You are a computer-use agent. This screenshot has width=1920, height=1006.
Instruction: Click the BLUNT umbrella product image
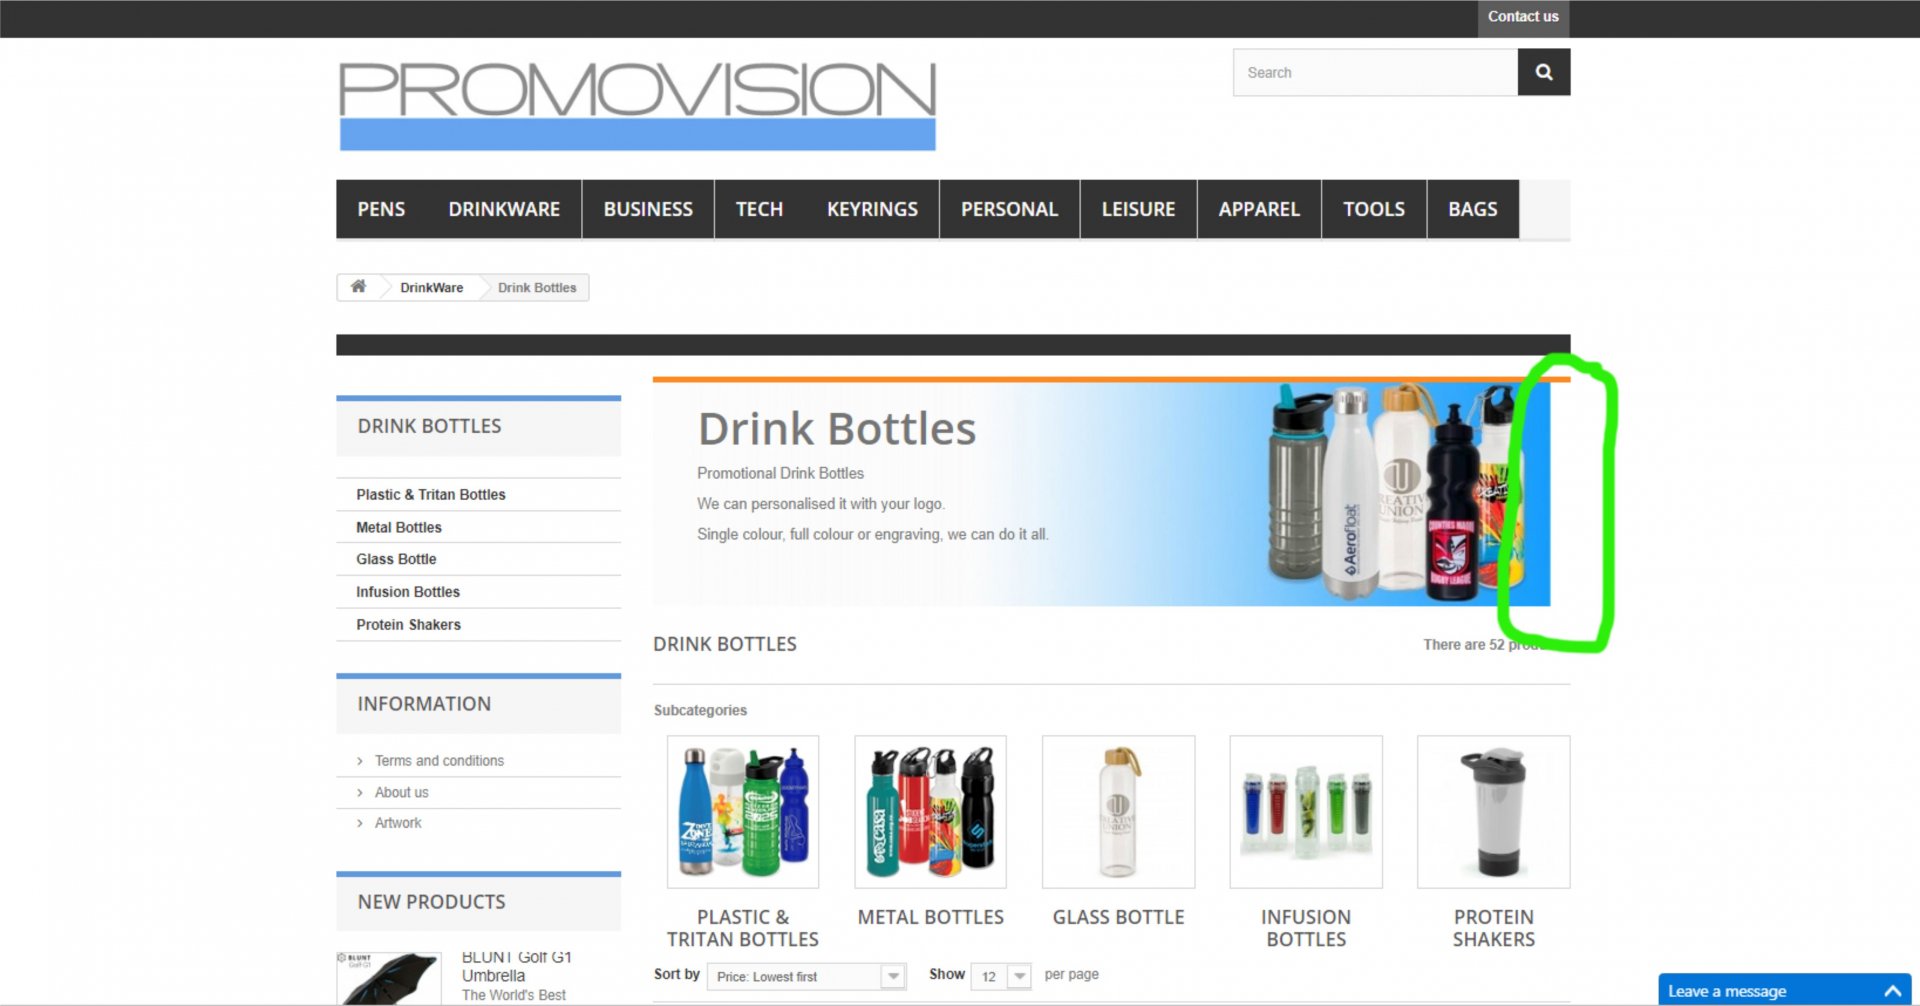tap(389, 979)
